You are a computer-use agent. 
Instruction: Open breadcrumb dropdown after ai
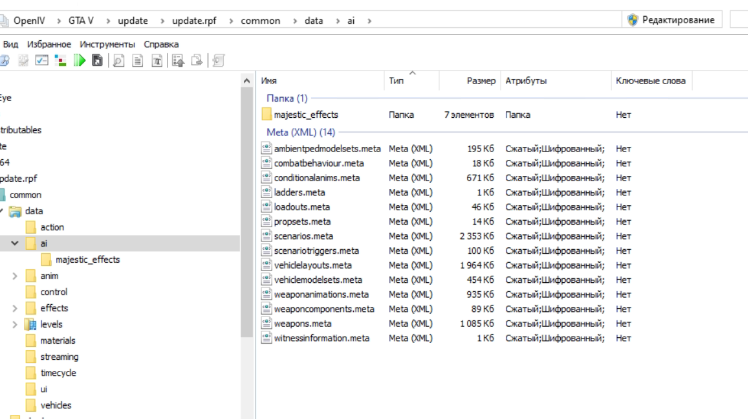[x=369, y=21]
